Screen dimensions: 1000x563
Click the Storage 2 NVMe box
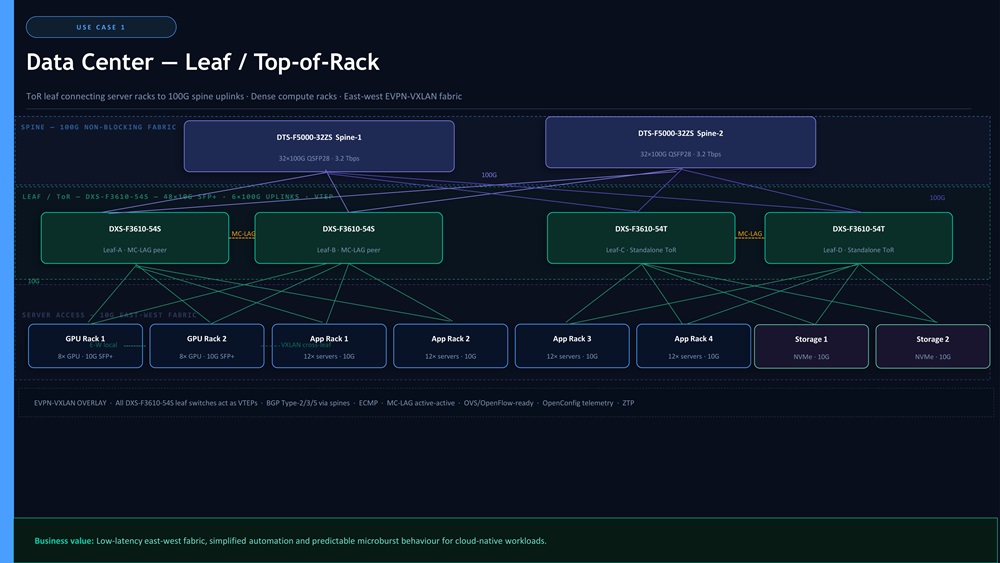tap(932, 346)
